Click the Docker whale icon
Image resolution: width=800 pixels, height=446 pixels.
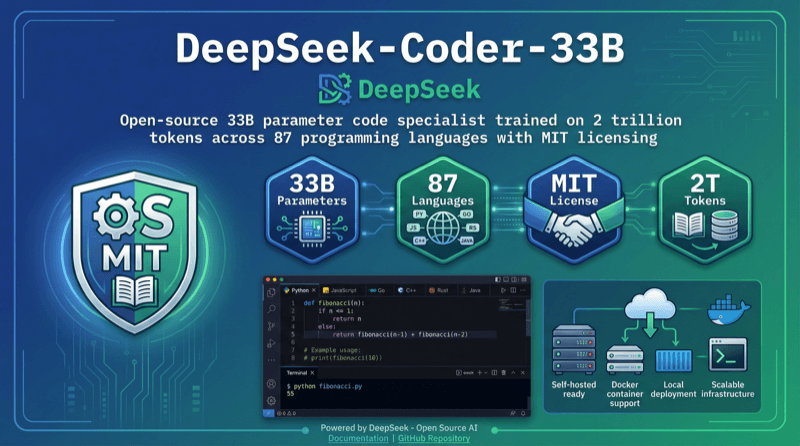[729, 310]
